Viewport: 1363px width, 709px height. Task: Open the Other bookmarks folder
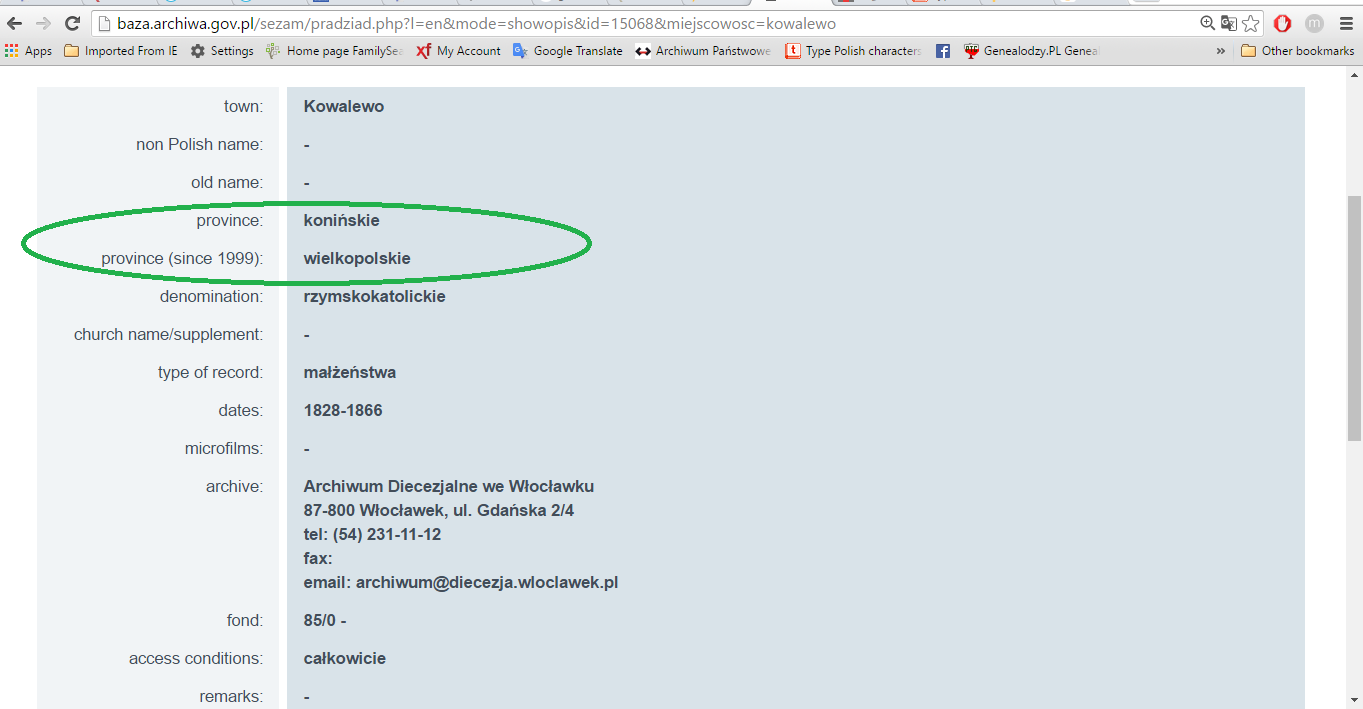pos(1297,51)
